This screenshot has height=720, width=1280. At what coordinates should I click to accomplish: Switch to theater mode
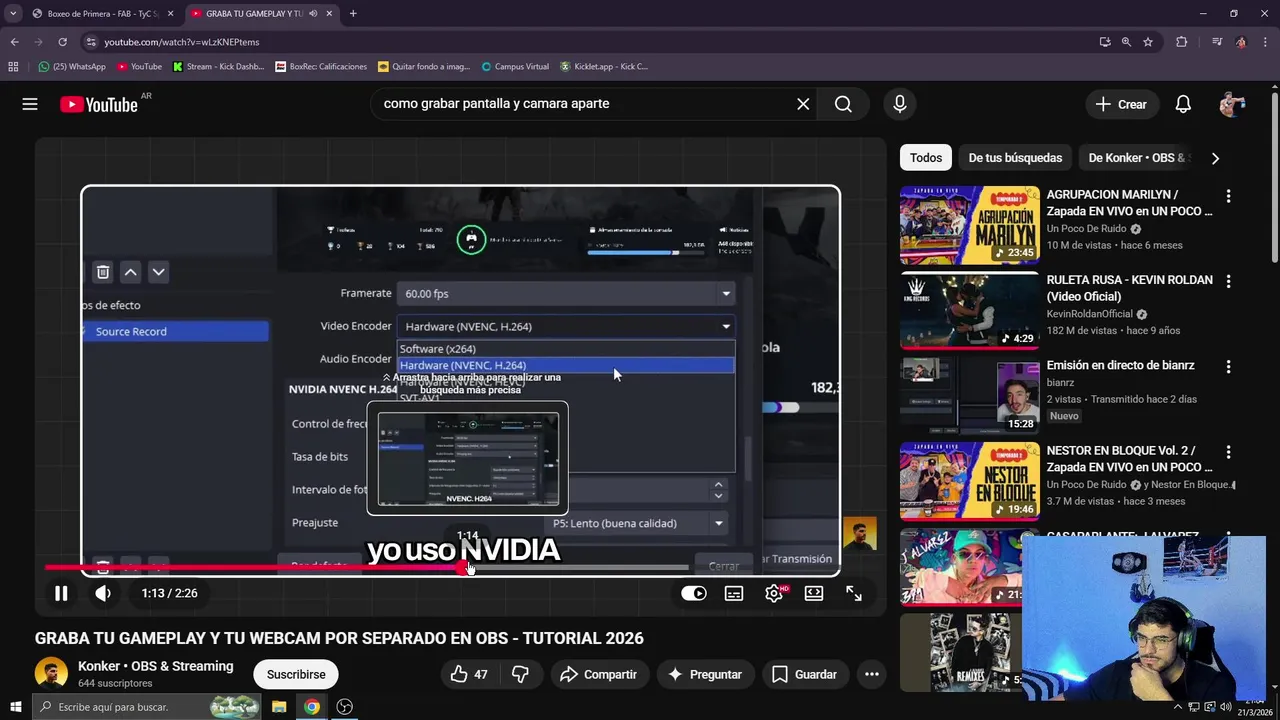[x=814, y=593]
